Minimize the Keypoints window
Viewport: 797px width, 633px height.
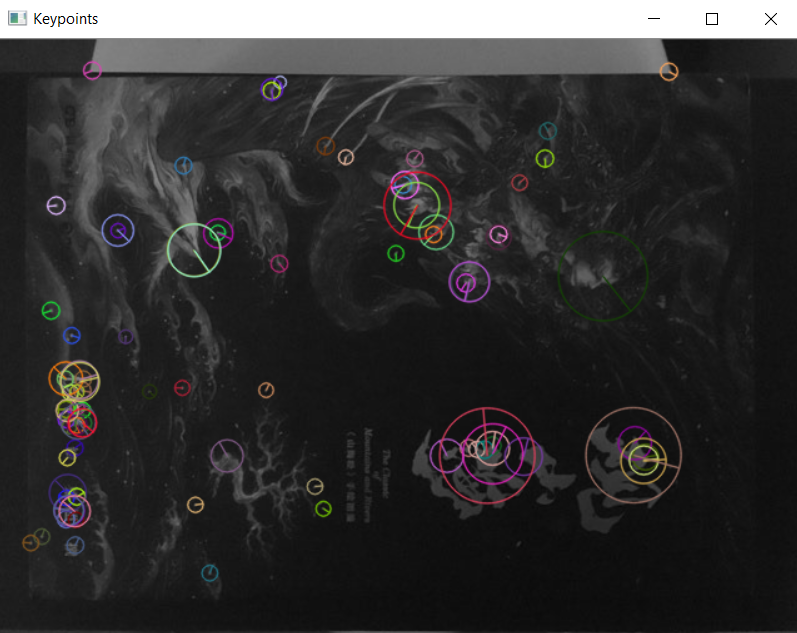(x=654, y=19)
